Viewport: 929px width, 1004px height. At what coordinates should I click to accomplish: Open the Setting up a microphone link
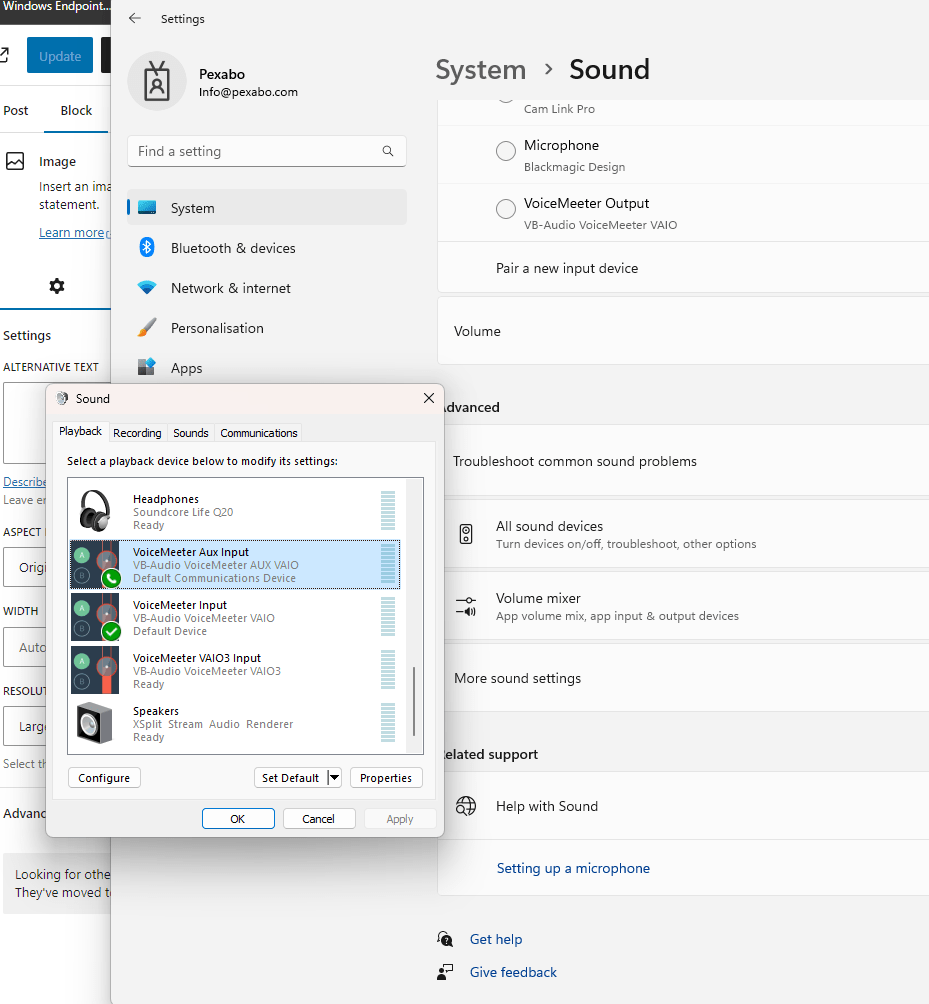point(573,868)
